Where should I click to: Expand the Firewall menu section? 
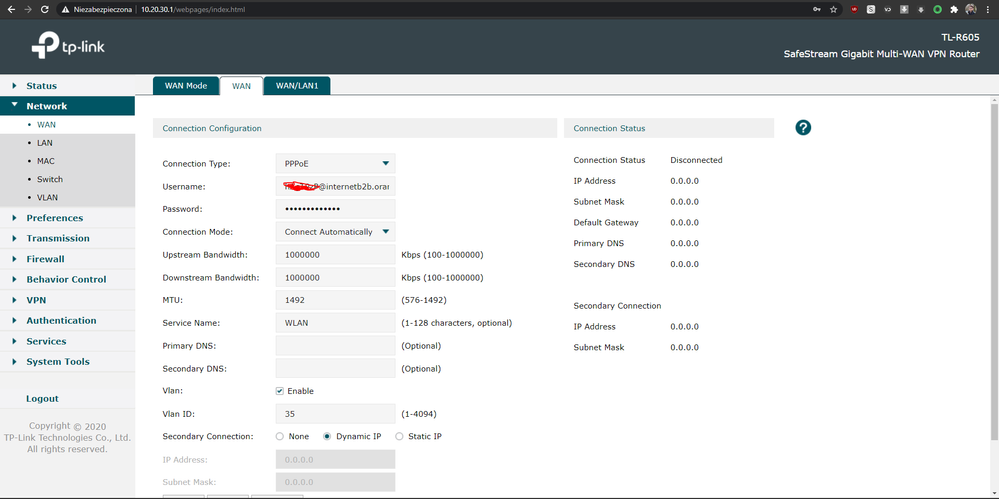click(x=45, y=259)
